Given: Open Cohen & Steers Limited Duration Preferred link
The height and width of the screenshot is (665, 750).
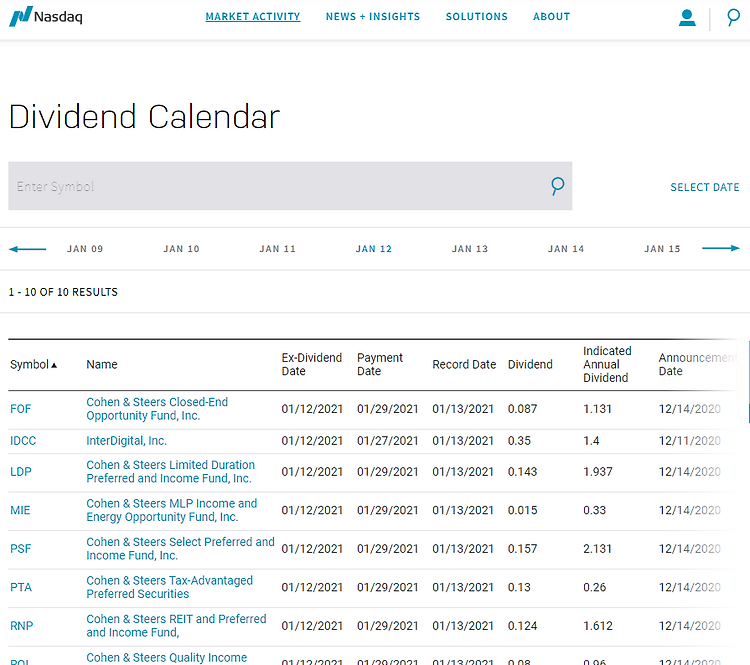Looking at the screenshot, I should point(170,472).
